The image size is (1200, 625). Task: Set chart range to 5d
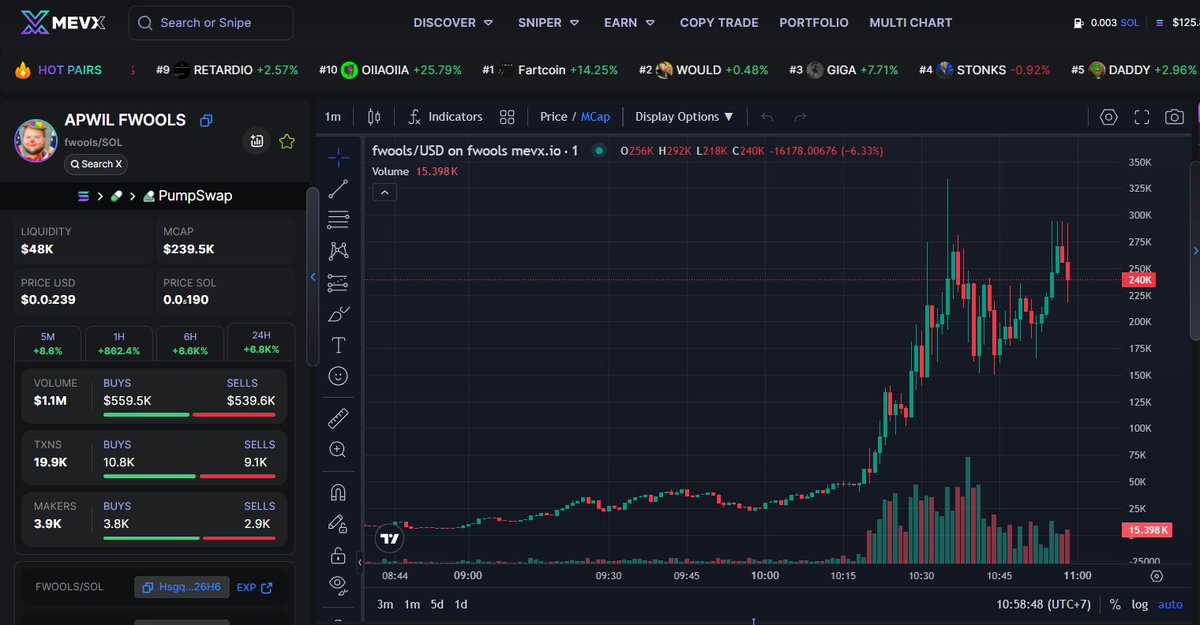(437, 604)
